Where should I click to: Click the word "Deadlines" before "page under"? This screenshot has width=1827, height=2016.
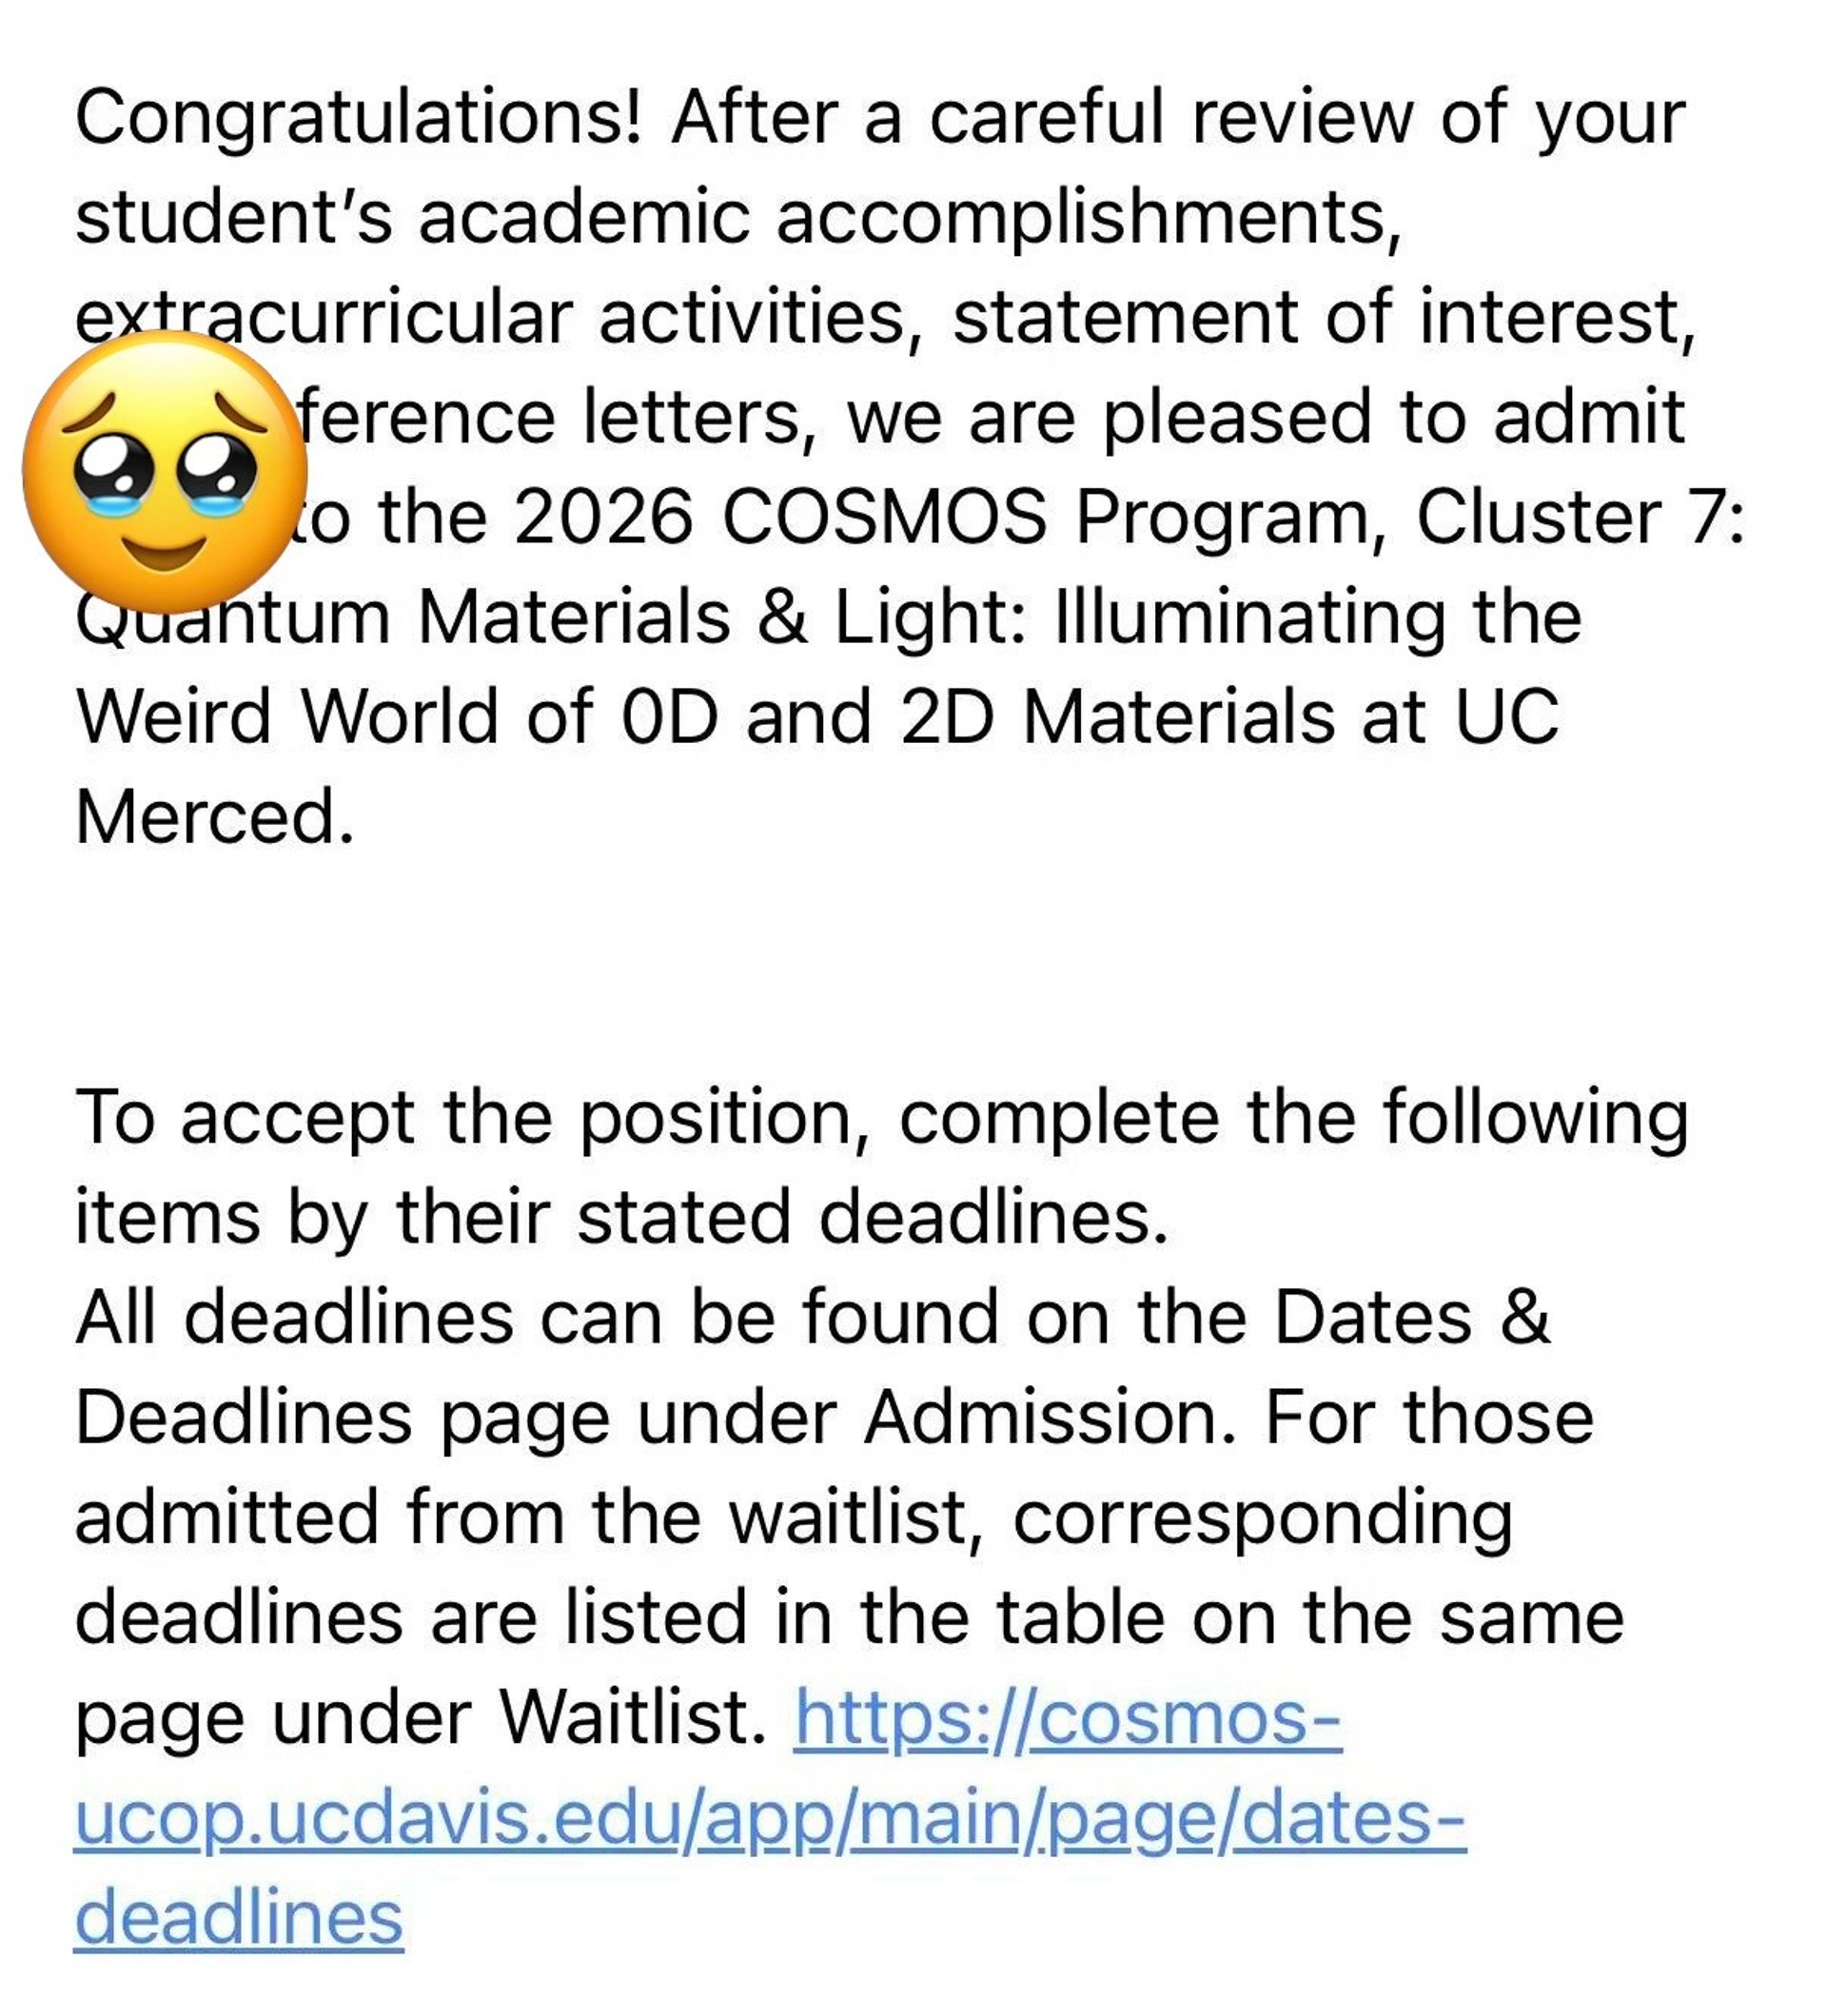point(244,1418)
